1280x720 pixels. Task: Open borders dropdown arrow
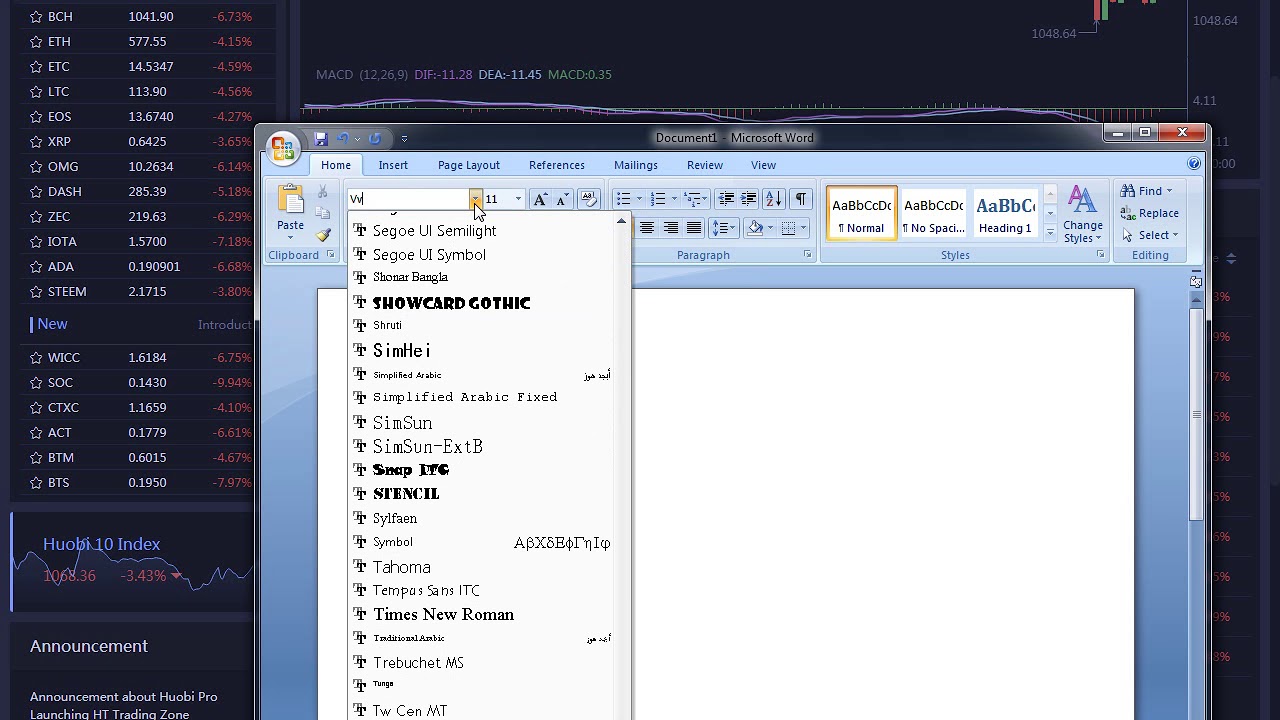coord(803,228)
